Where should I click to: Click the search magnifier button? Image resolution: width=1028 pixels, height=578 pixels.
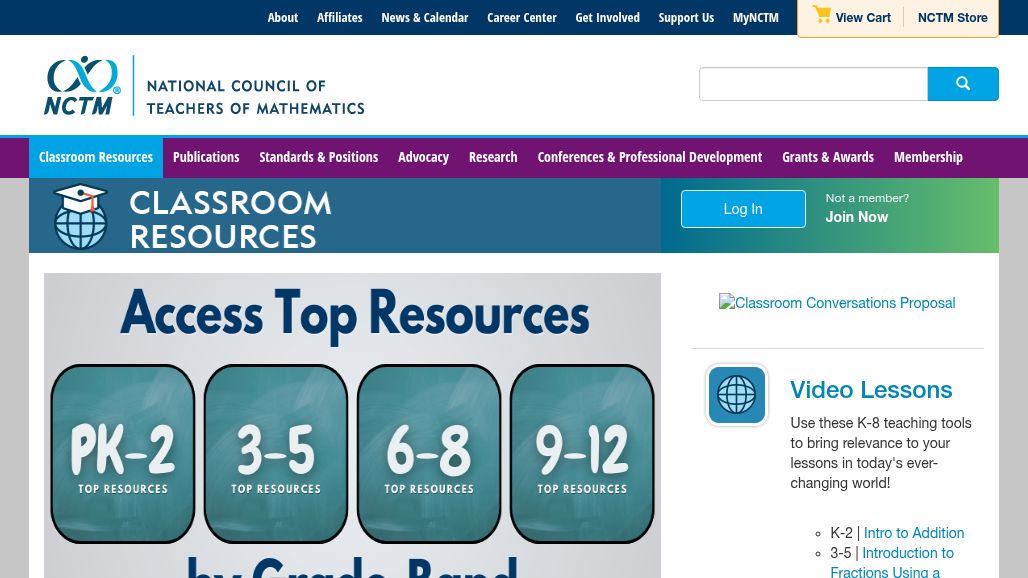coord(962,84)
